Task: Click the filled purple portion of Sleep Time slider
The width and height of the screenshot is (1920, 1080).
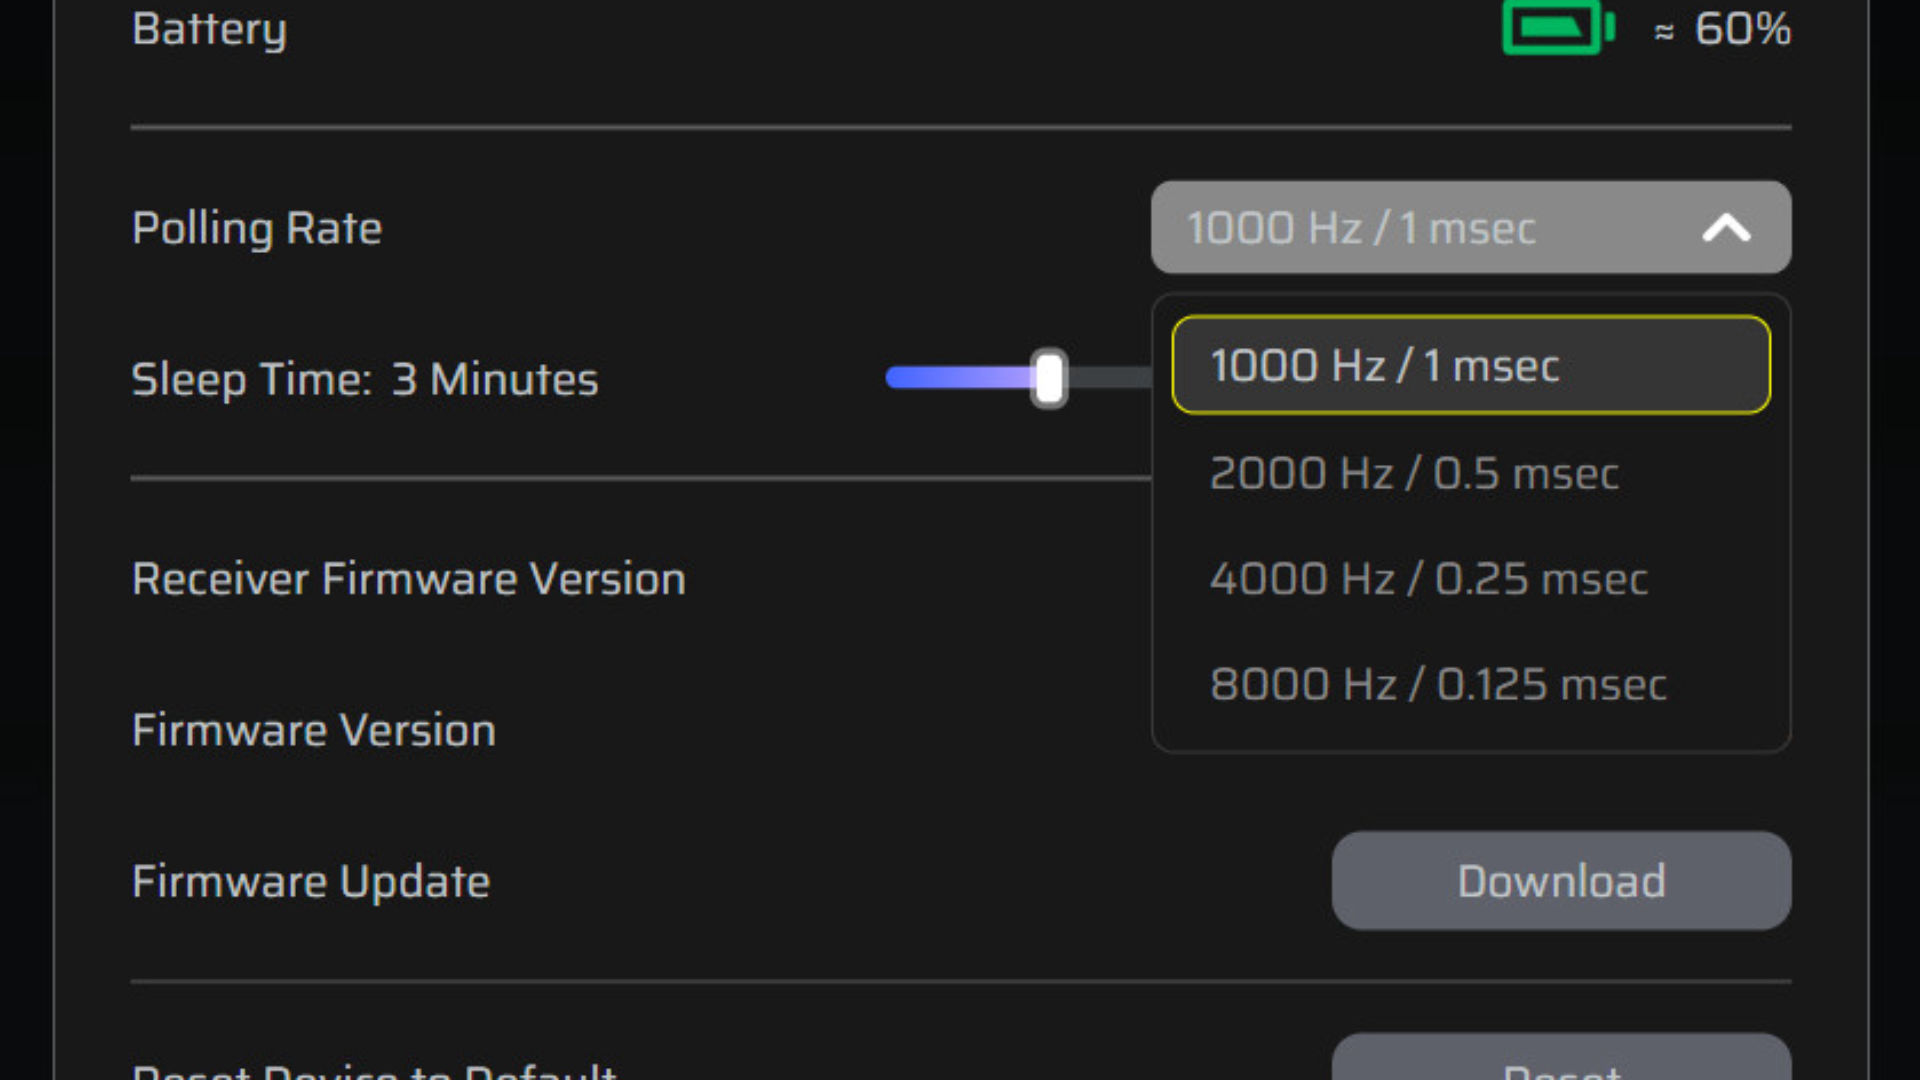Action: click(x=960, y=378)
